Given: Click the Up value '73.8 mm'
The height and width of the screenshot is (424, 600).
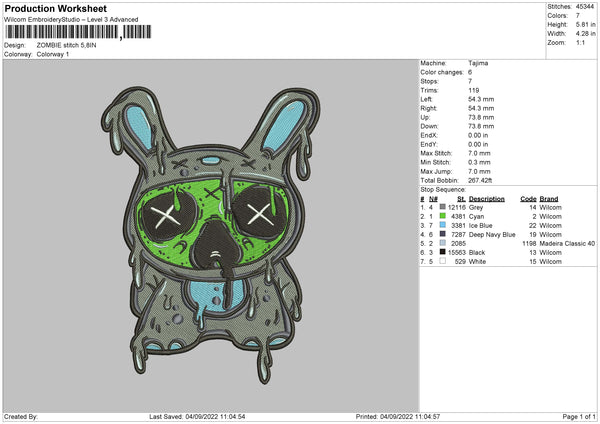Looking at the screenshot, I should 481,117.
